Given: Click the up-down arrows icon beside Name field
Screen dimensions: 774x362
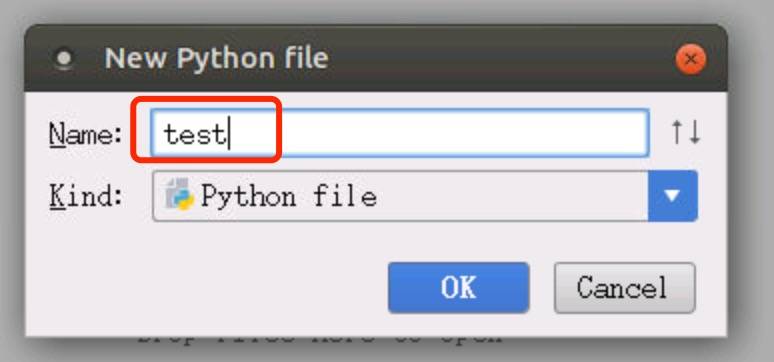Looking at the screenshot, I should click(x=686, y=132).
